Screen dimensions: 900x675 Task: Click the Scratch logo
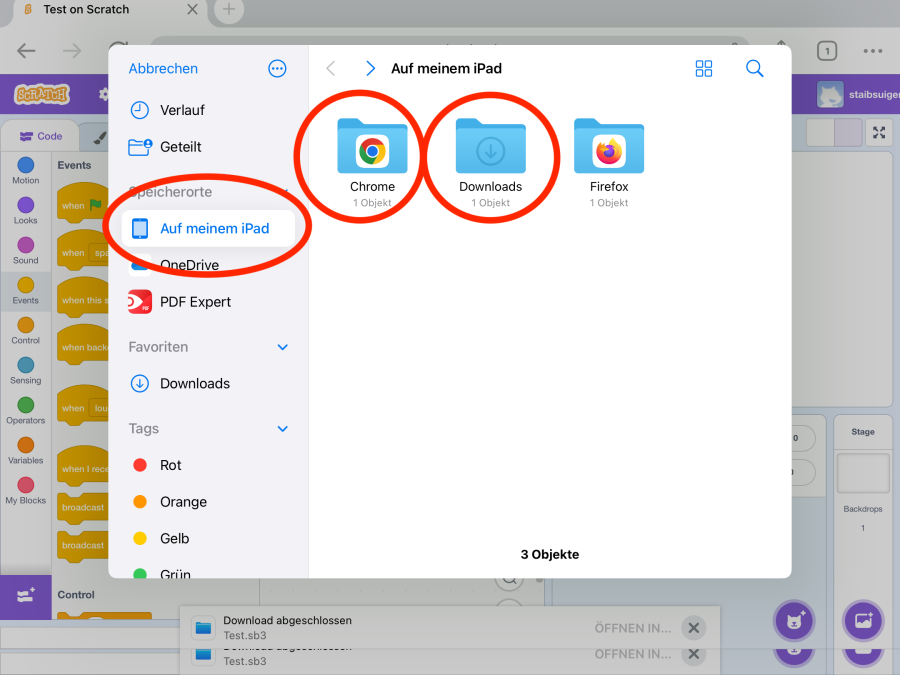pyautogui.click(x=42, y=95)
